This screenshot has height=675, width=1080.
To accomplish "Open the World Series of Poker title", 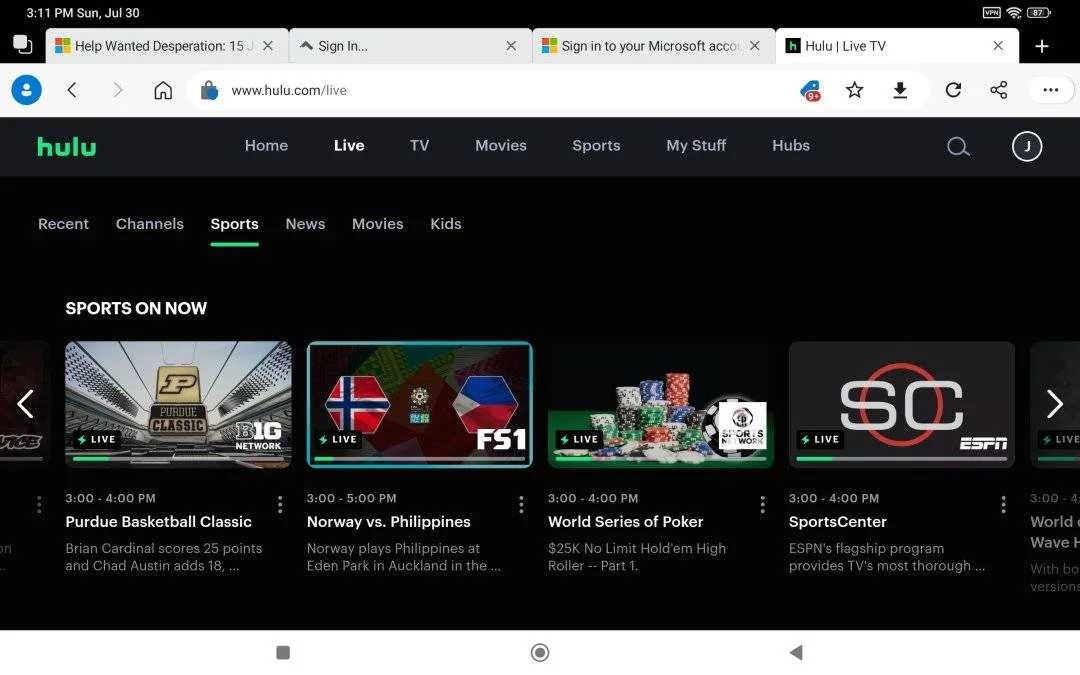I will 625,522.
